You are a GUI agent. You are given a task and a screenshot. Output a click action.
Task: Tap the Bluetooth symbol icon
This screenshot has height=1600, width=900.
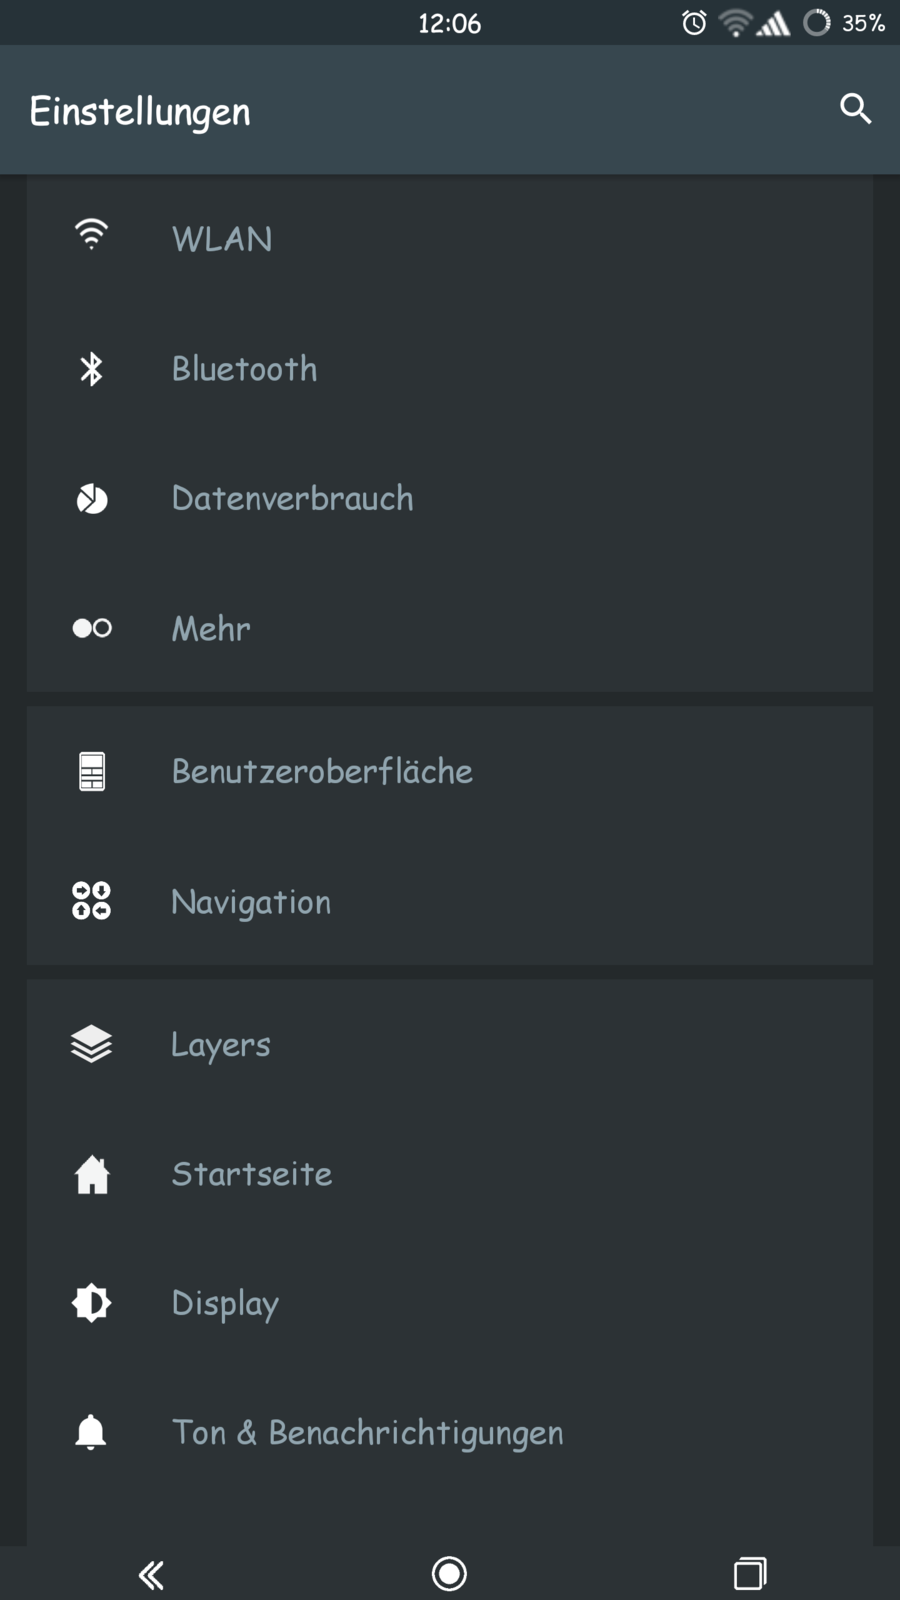point(91,369)
